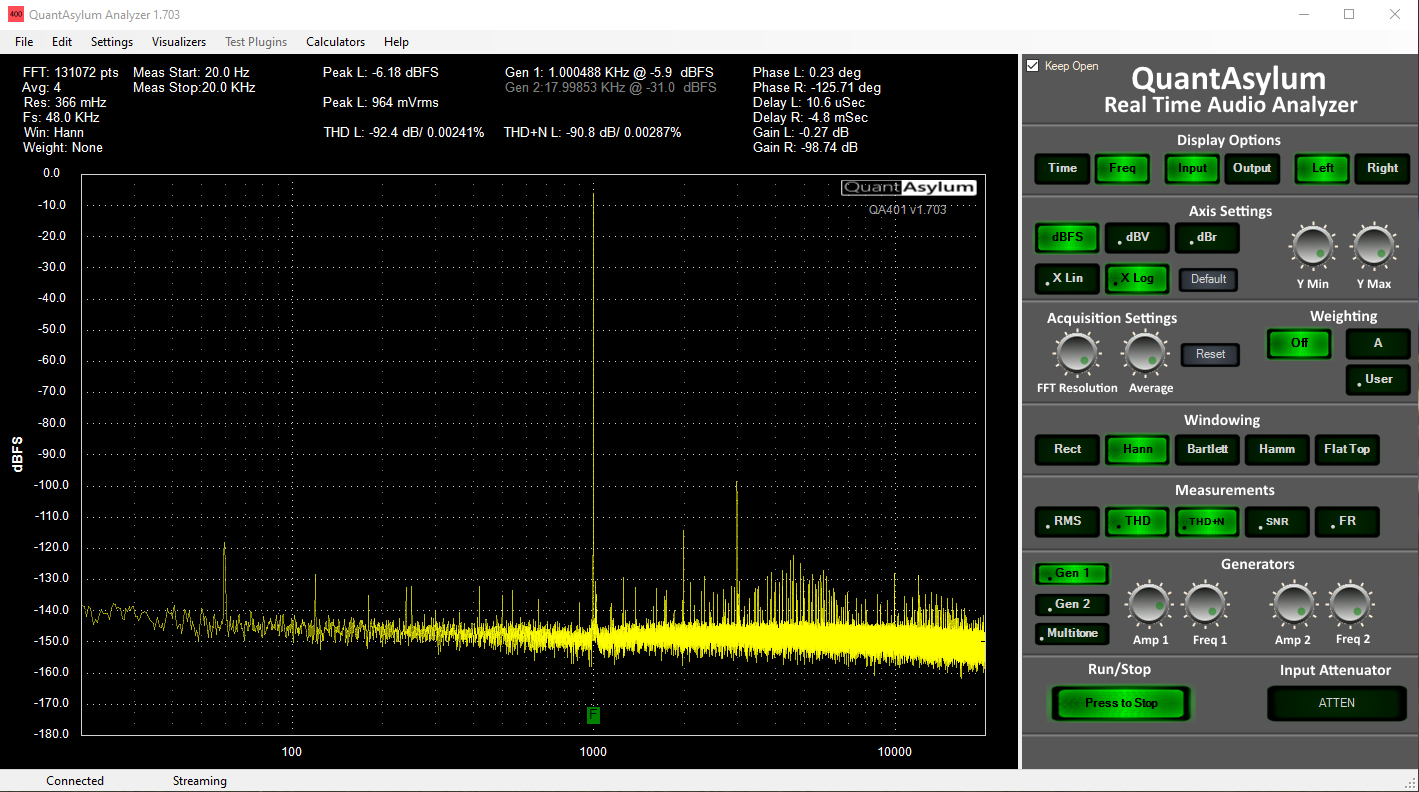Open the Settings menu

click(x=112, y=42)
